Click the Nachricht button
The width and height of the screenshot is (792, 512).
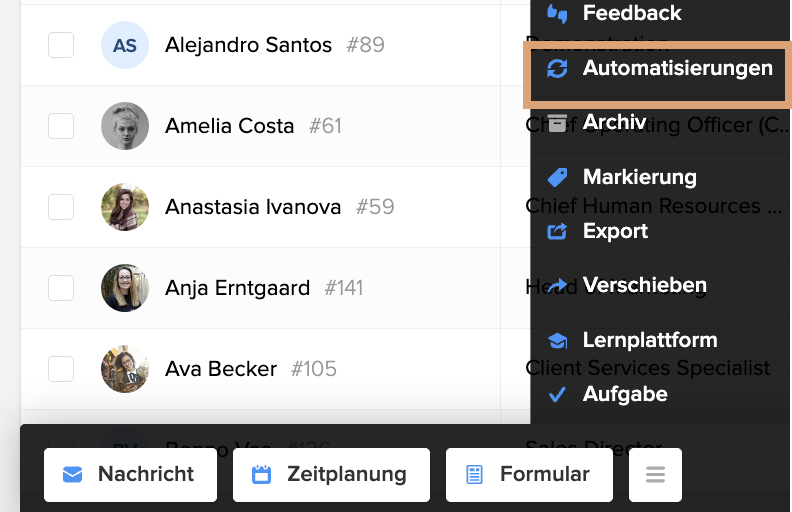pos(130,475)
